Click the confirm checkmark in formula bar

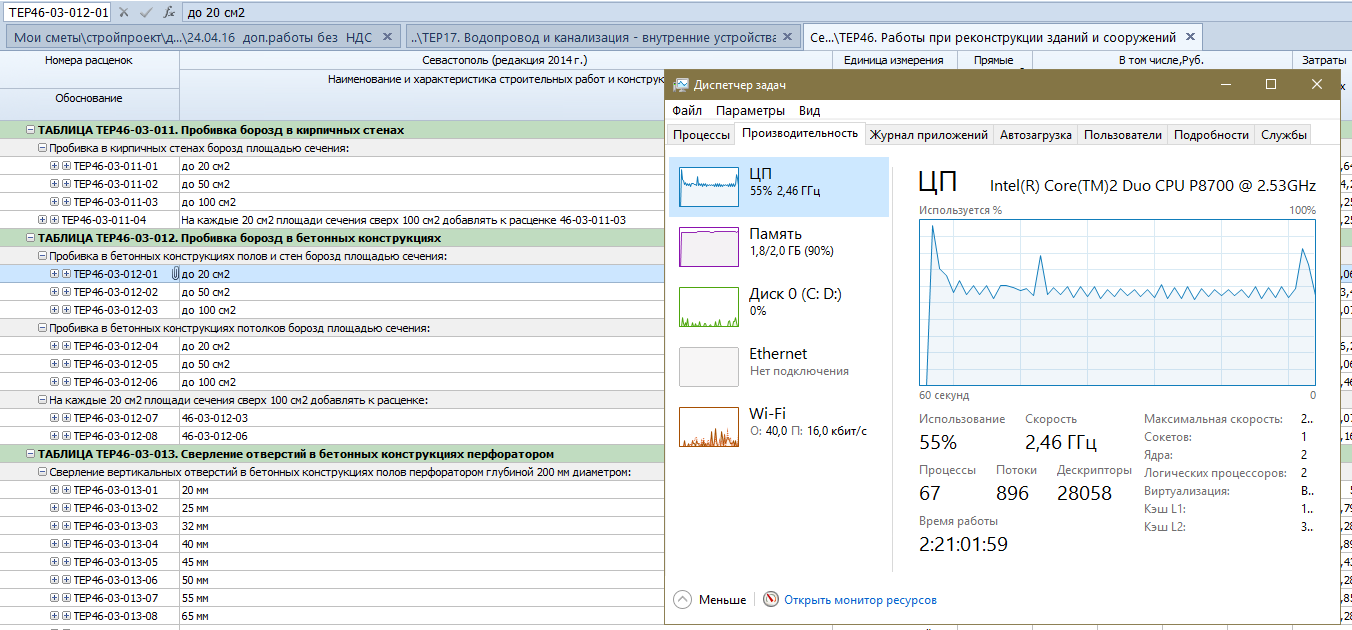coord(146,12)
